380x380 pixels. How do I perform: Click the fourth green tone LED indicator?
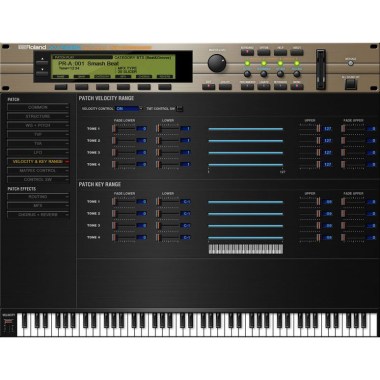[x=296, y=63]
